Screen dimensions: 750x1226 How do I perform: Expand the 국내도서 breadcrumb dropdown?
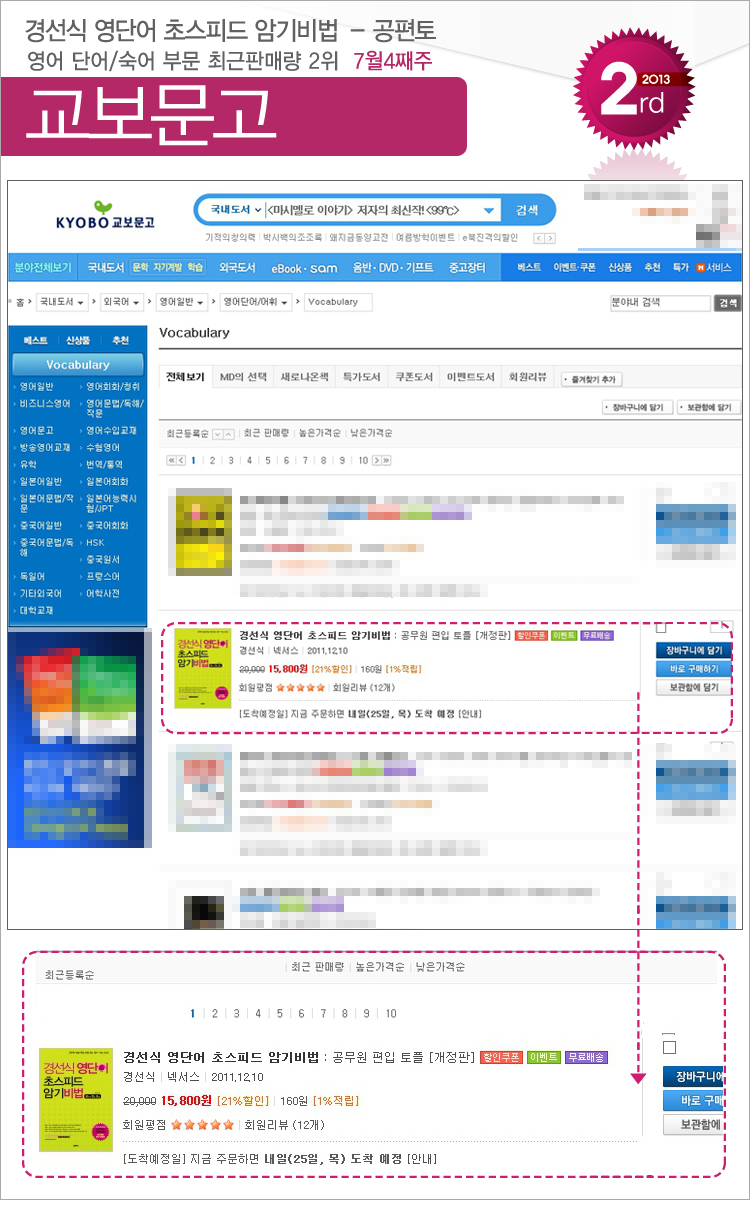(62, 301)
